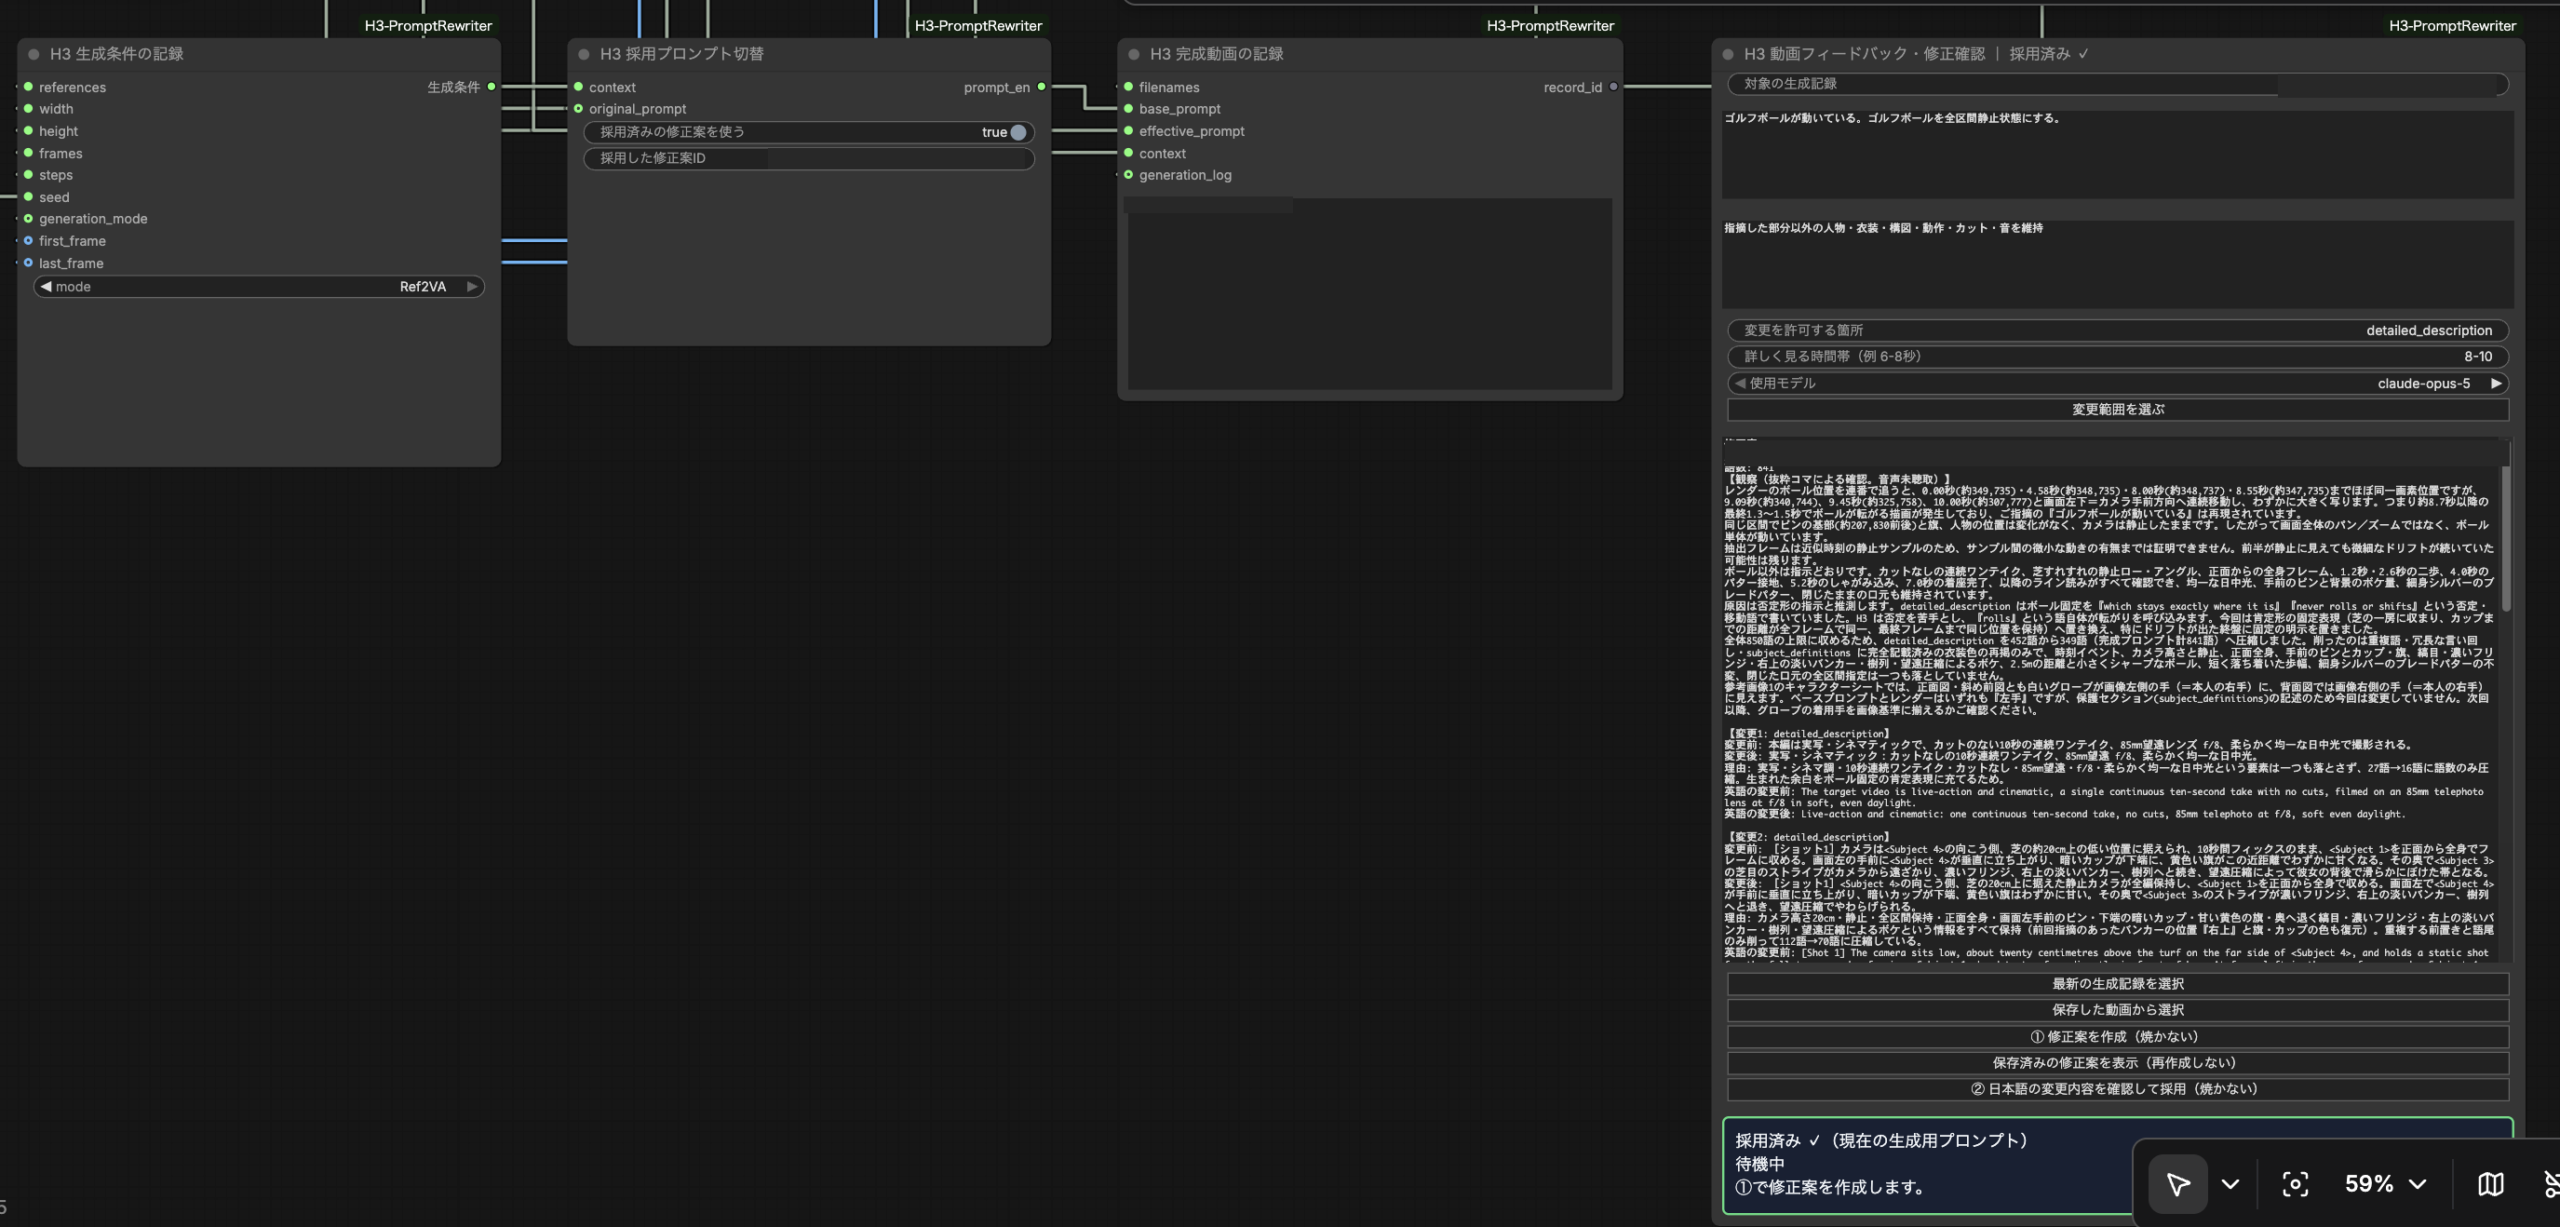Click the H3 完成動画の記録 node title

tap(1216, 54)
